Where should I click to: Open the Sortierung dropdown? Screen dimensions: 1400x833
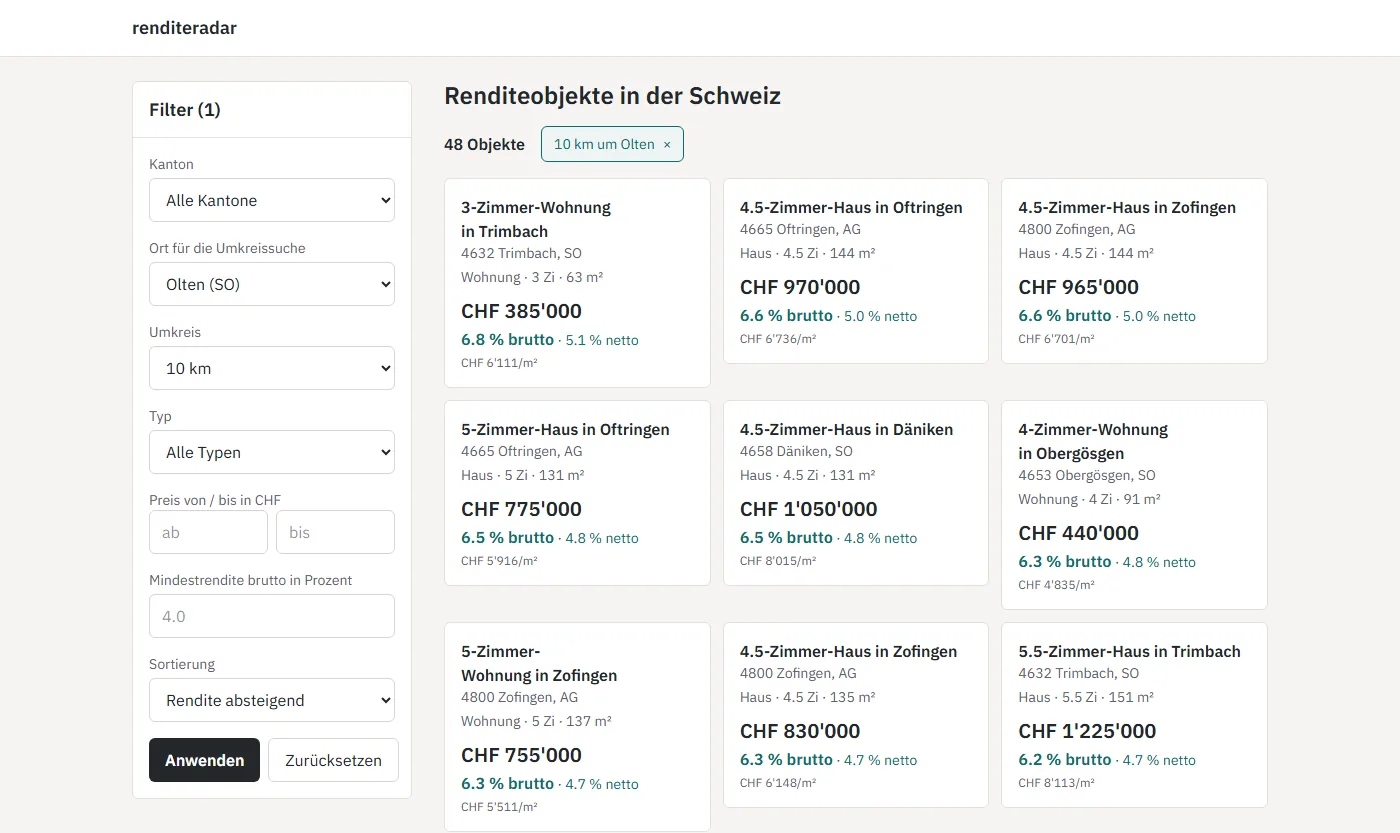(272, 700)
